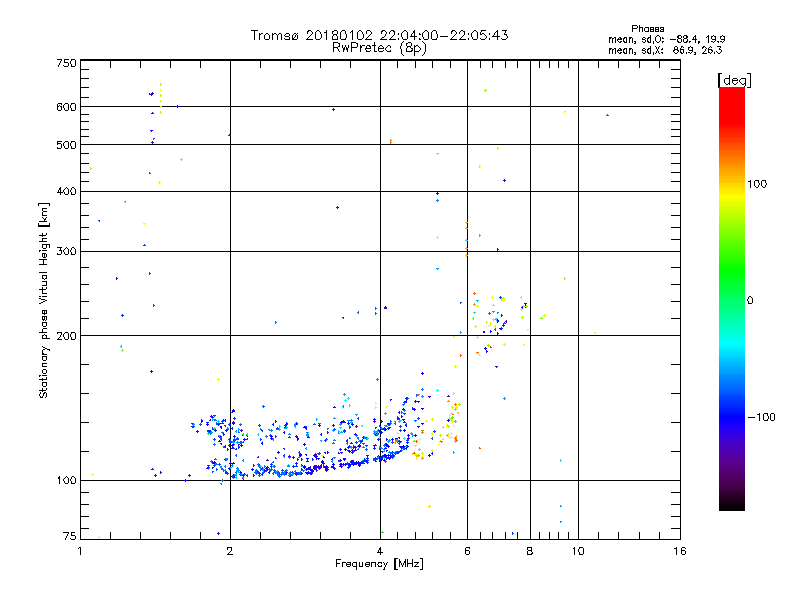Viewport: 800px width, 600px height.
Task: Click y-axis tick label '500'
Action: tap(66, 145)
